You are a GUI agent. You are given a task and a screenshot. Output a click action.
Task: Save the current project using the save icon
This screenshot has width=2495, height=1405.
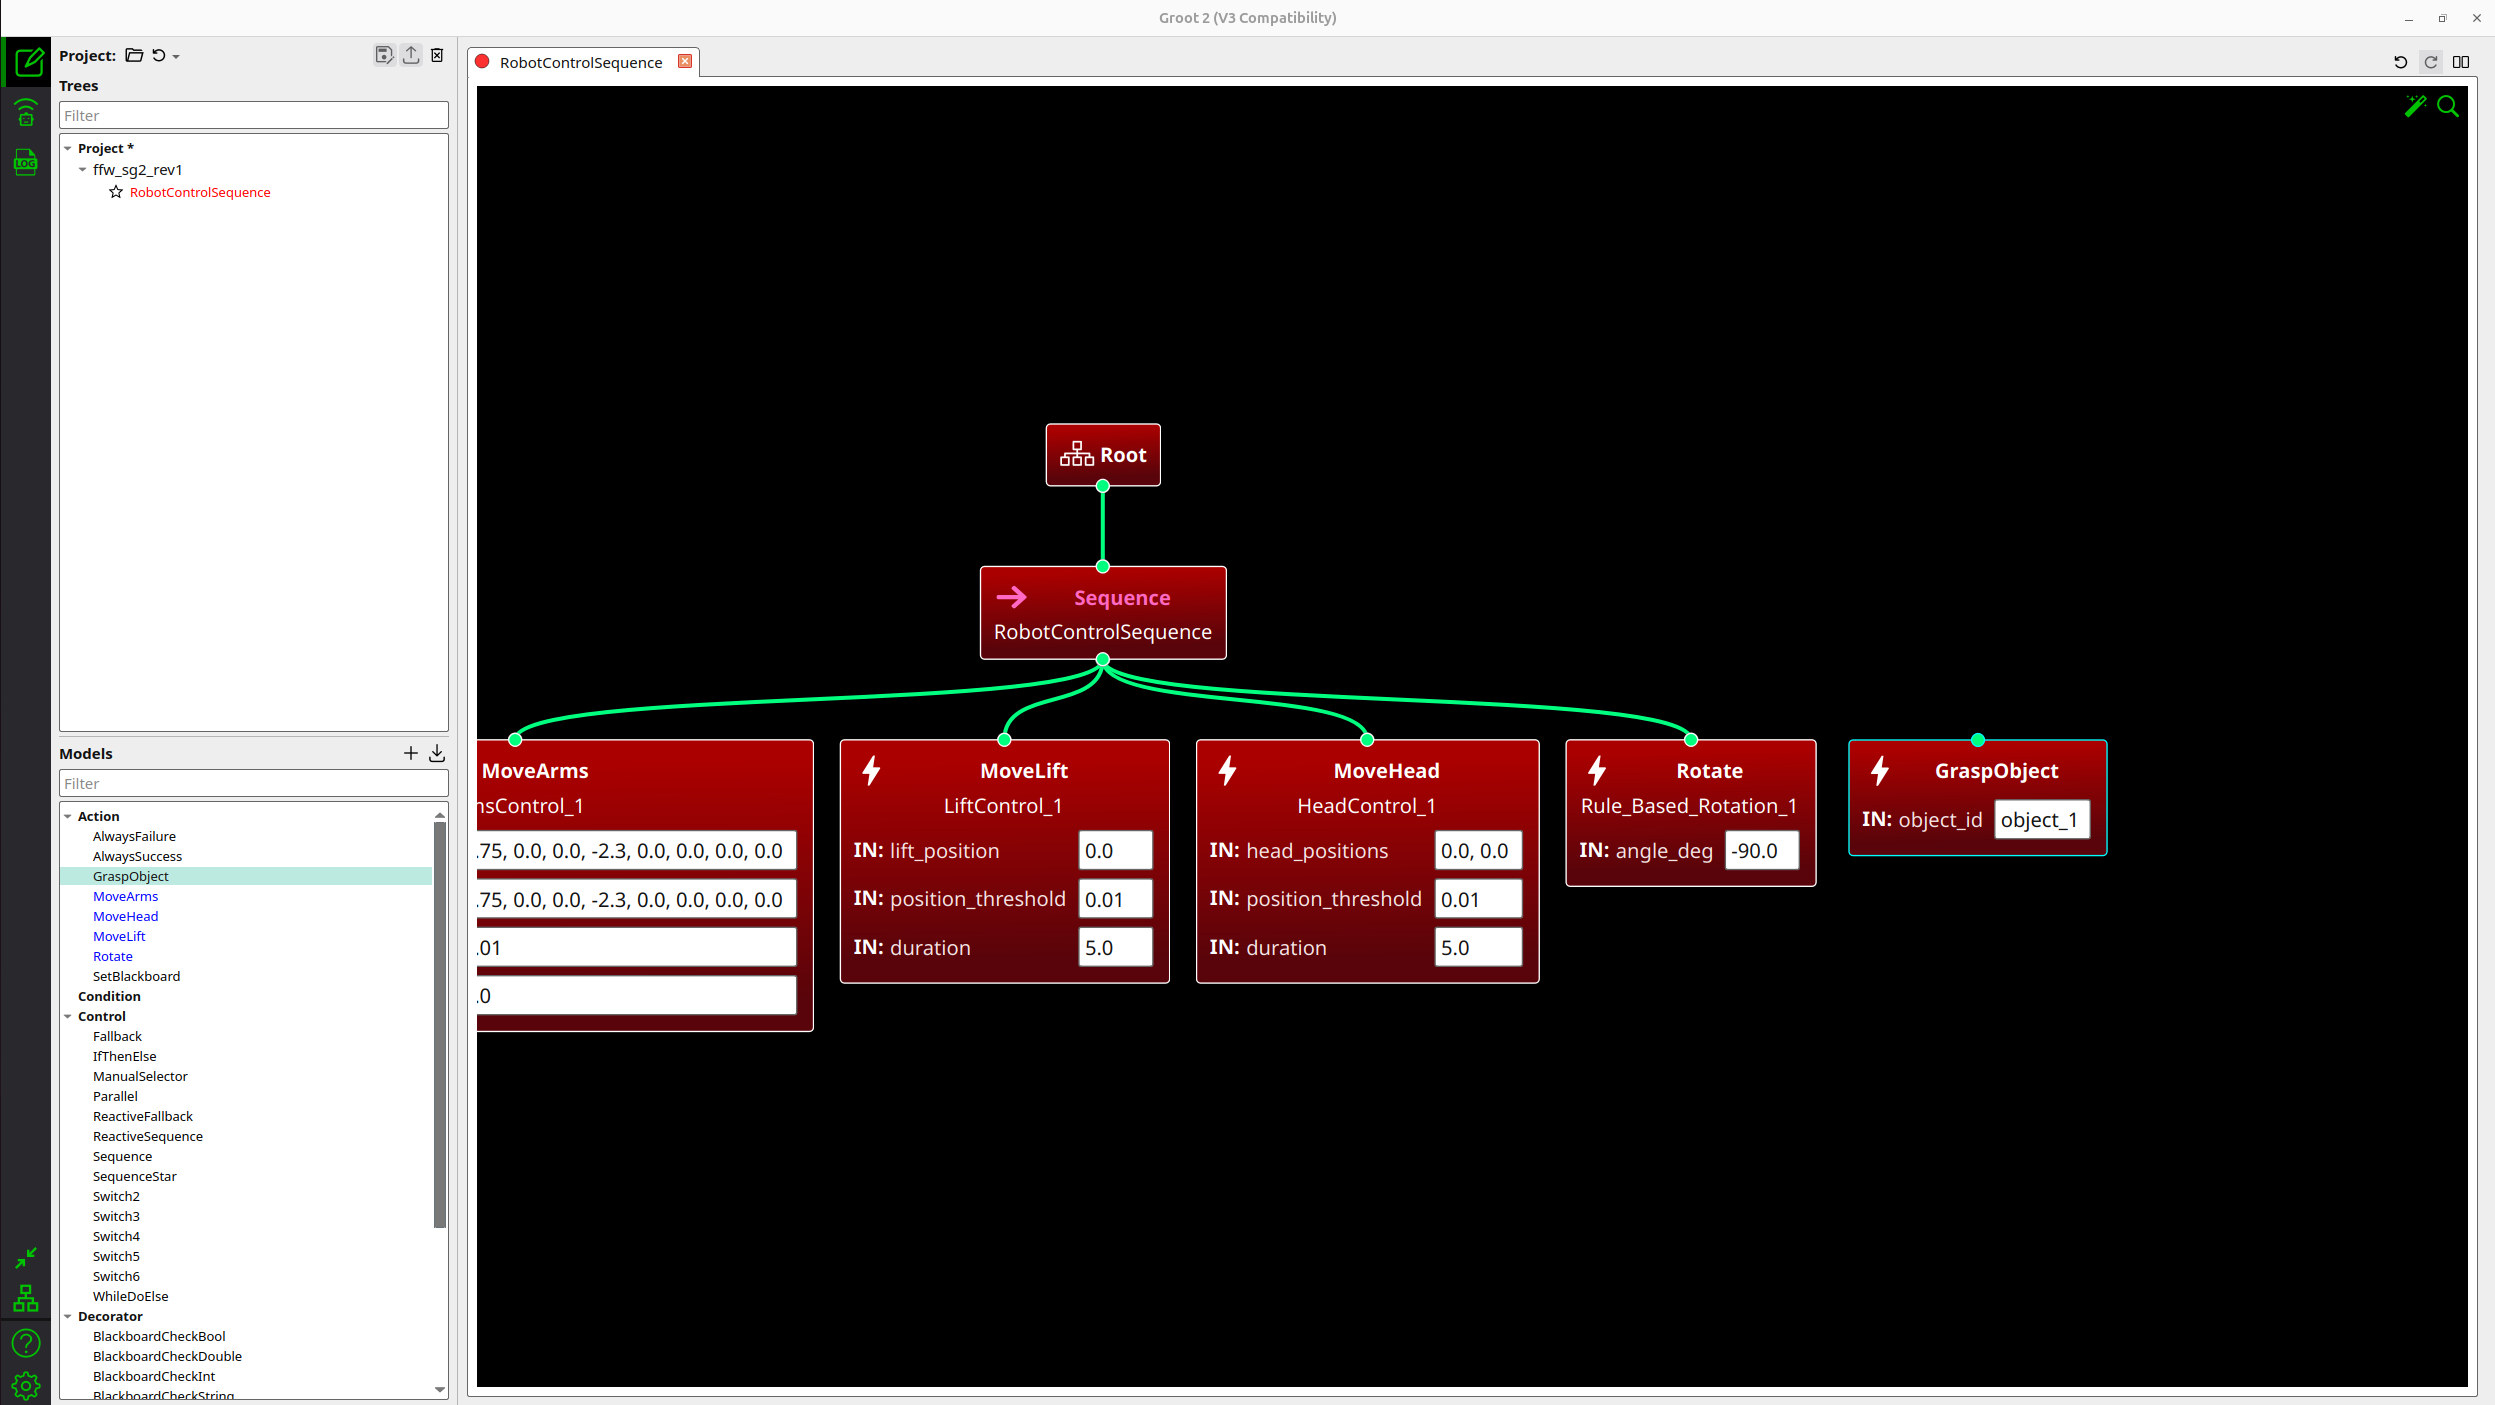384,55
